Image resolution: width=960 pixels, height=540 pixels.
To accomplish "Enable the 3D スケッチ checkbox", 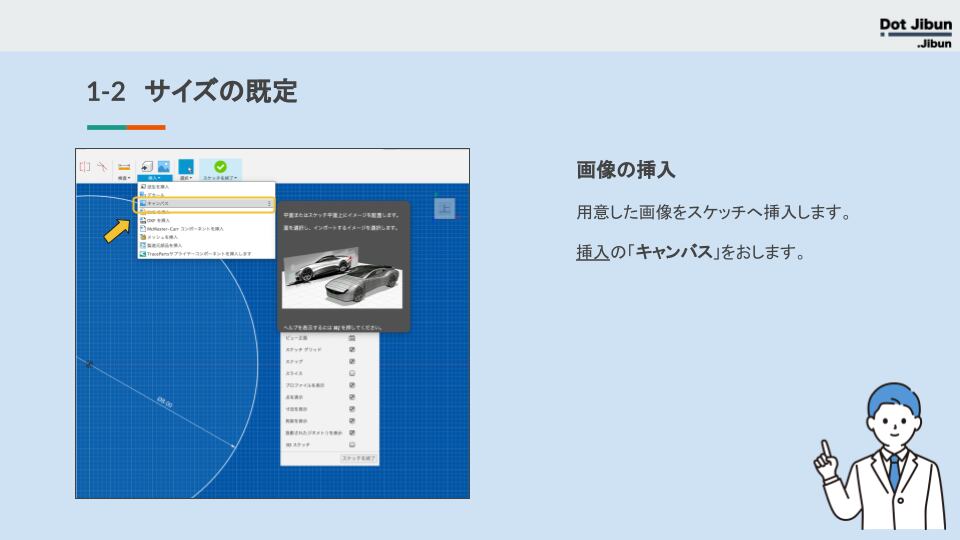I will point(352,445).
